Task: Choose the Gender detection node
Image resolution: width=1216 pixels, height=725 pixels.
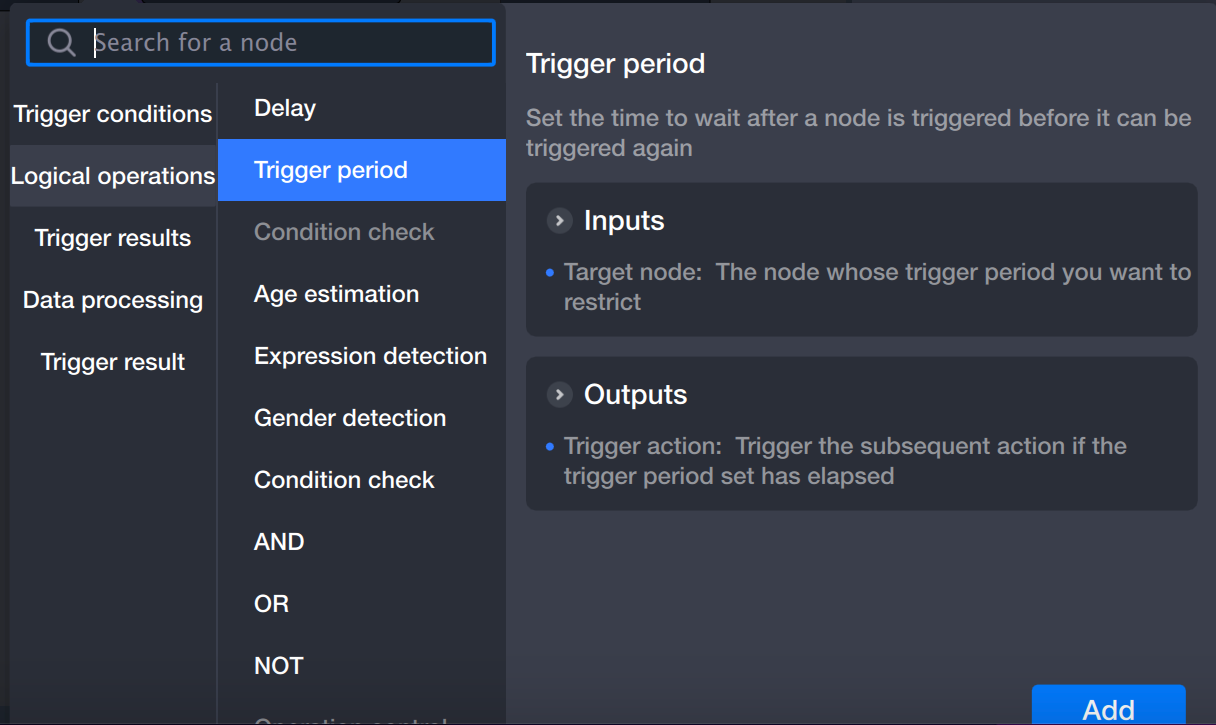Action: coord(350,418)
